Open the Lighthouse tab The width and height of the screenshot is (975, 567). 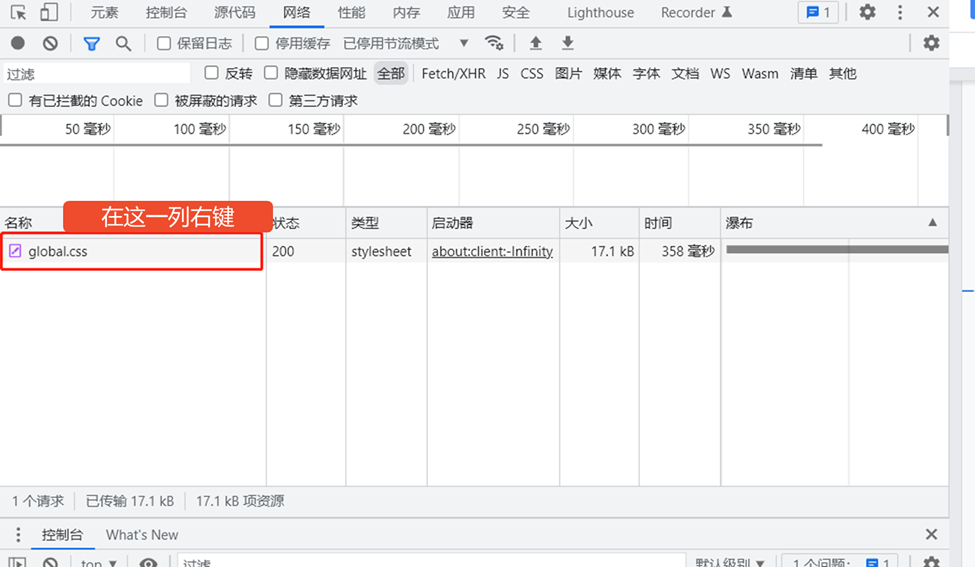(601, 12)
